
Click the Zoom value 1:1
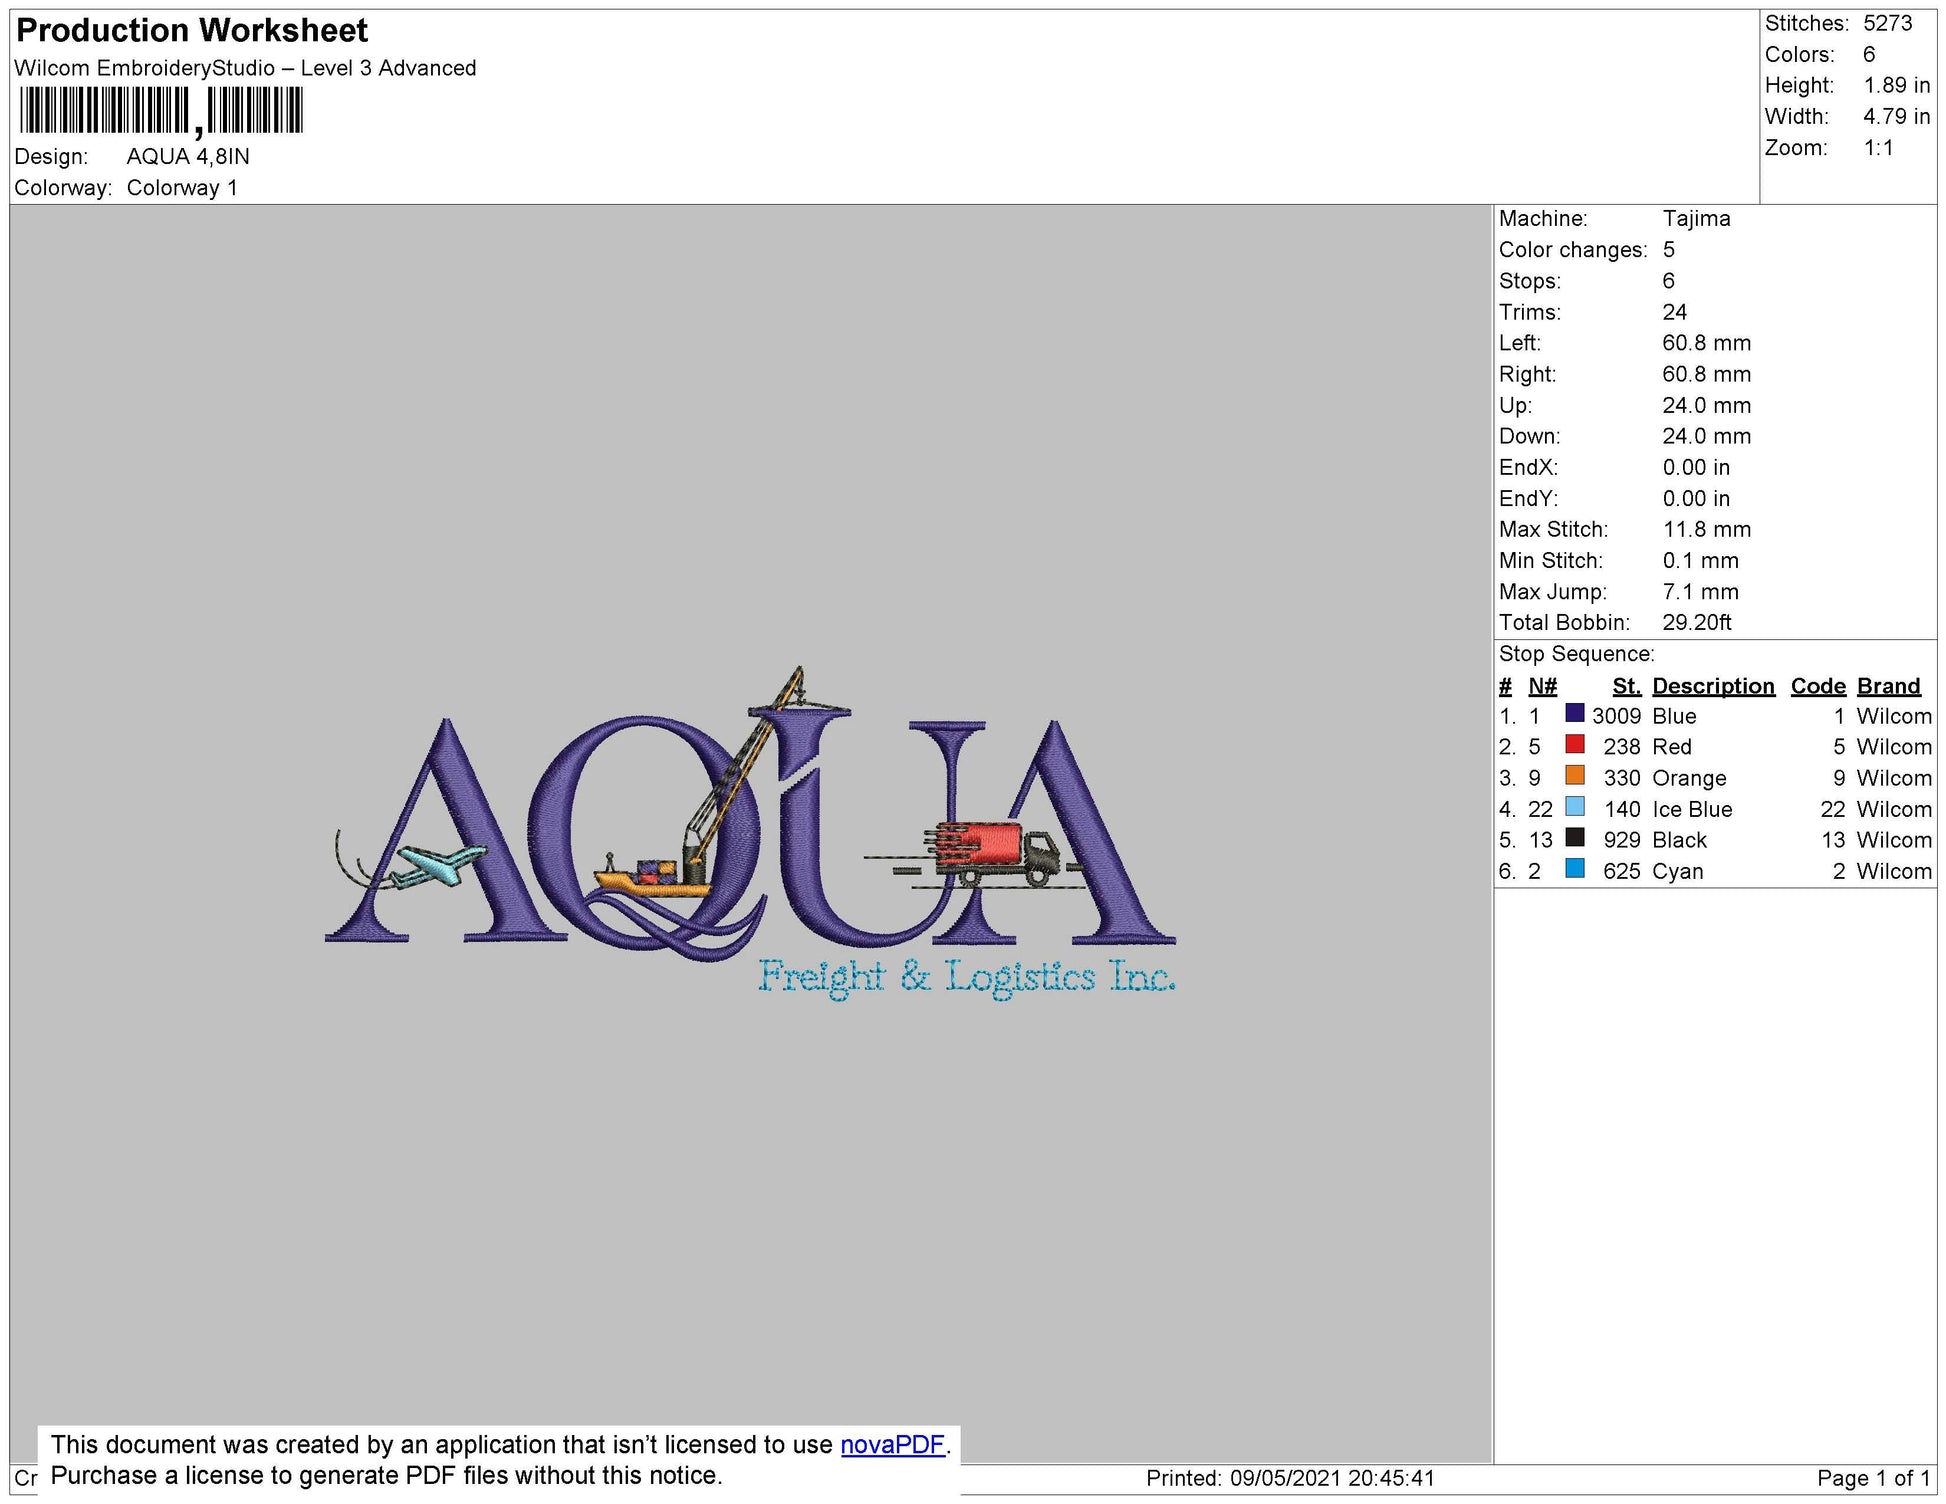(x=1878, y=148)
